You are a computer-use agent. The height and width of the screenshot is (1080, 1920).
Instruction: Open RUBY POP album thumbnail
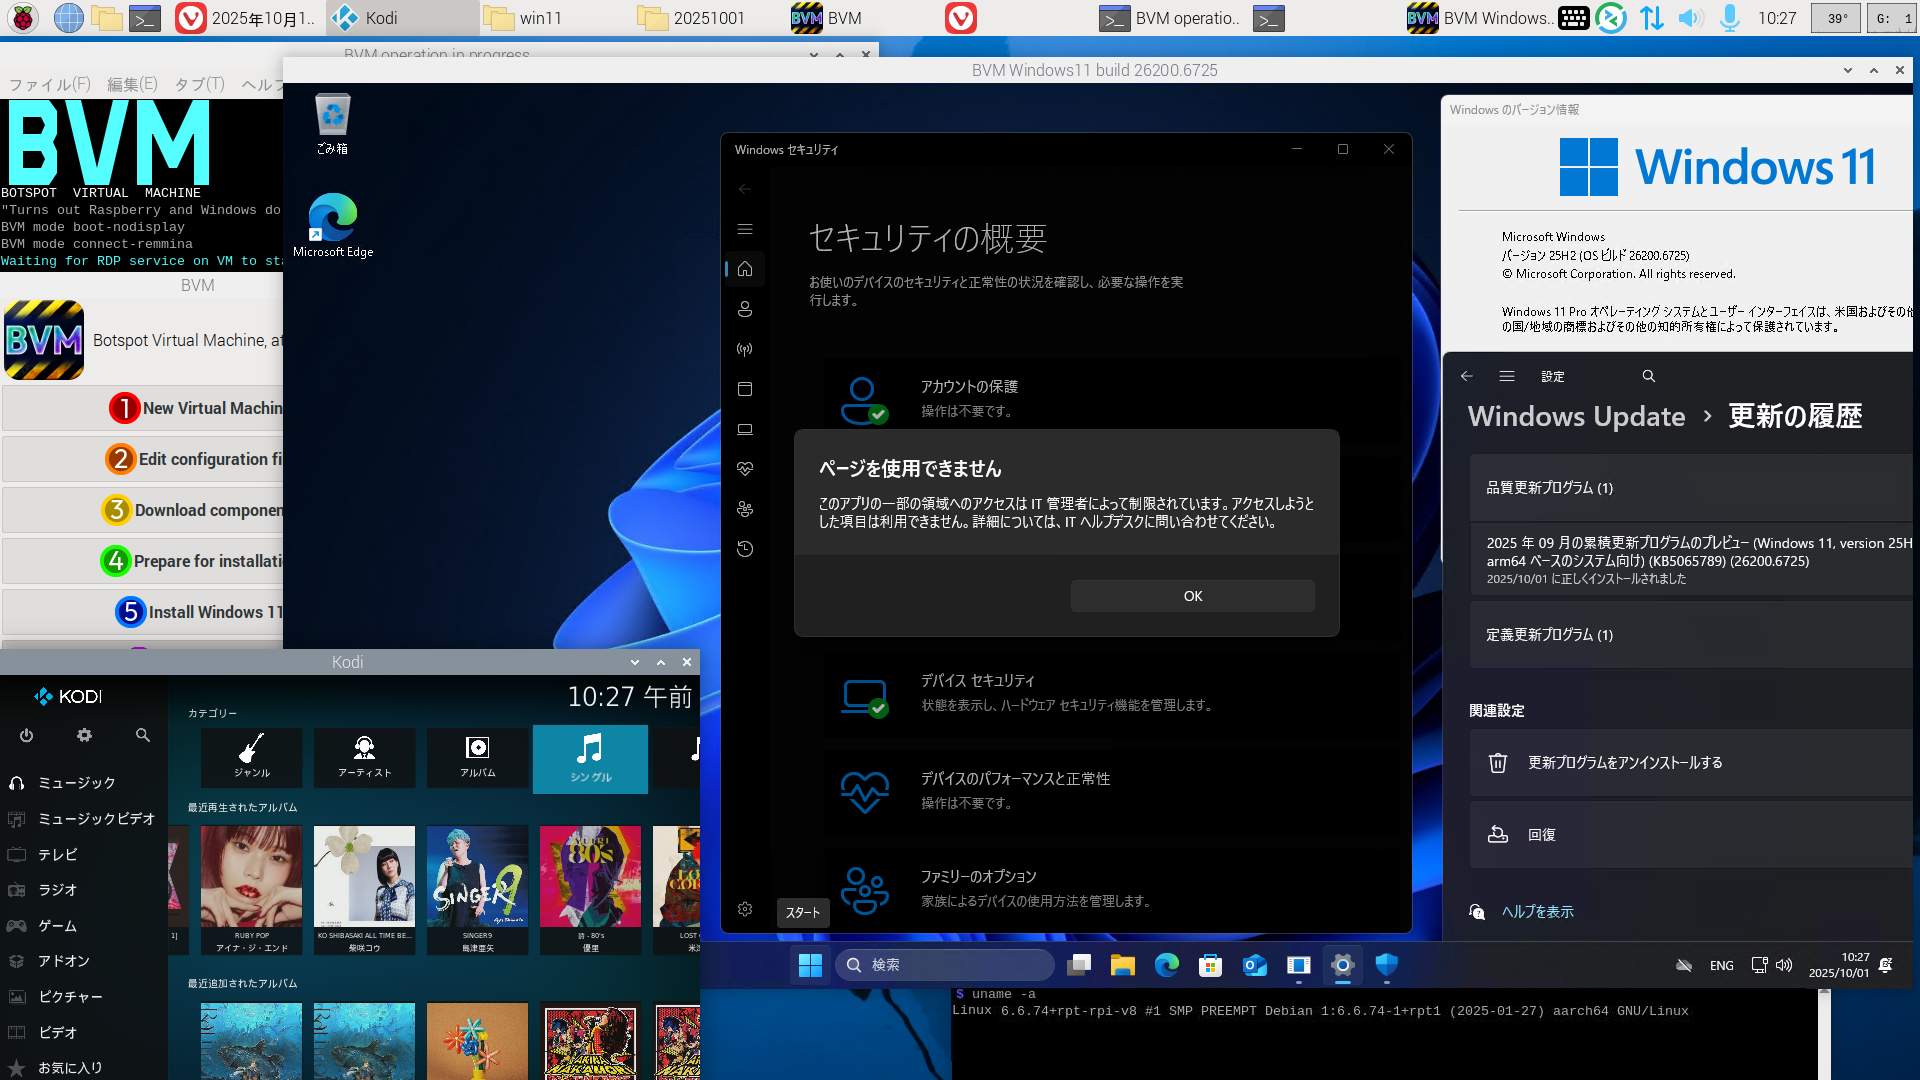(x=251, y=877)
